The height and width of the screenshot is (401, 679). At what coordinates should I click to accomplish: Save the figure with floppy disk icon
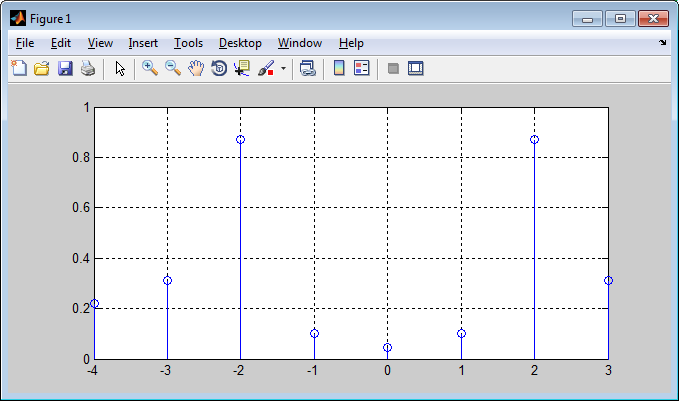click(65, 68)
